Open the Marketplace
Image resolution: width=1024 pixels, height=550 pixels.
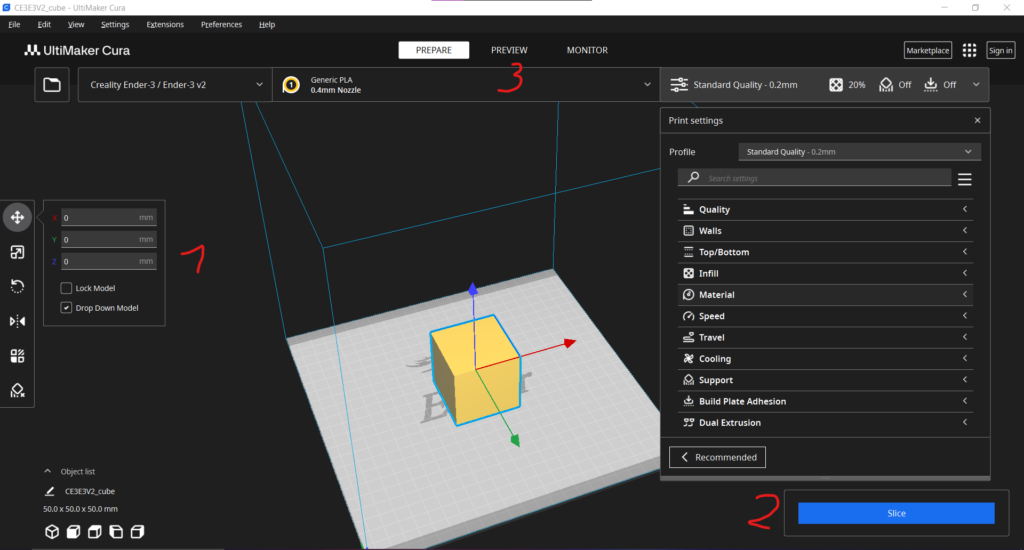pos(928,50)
